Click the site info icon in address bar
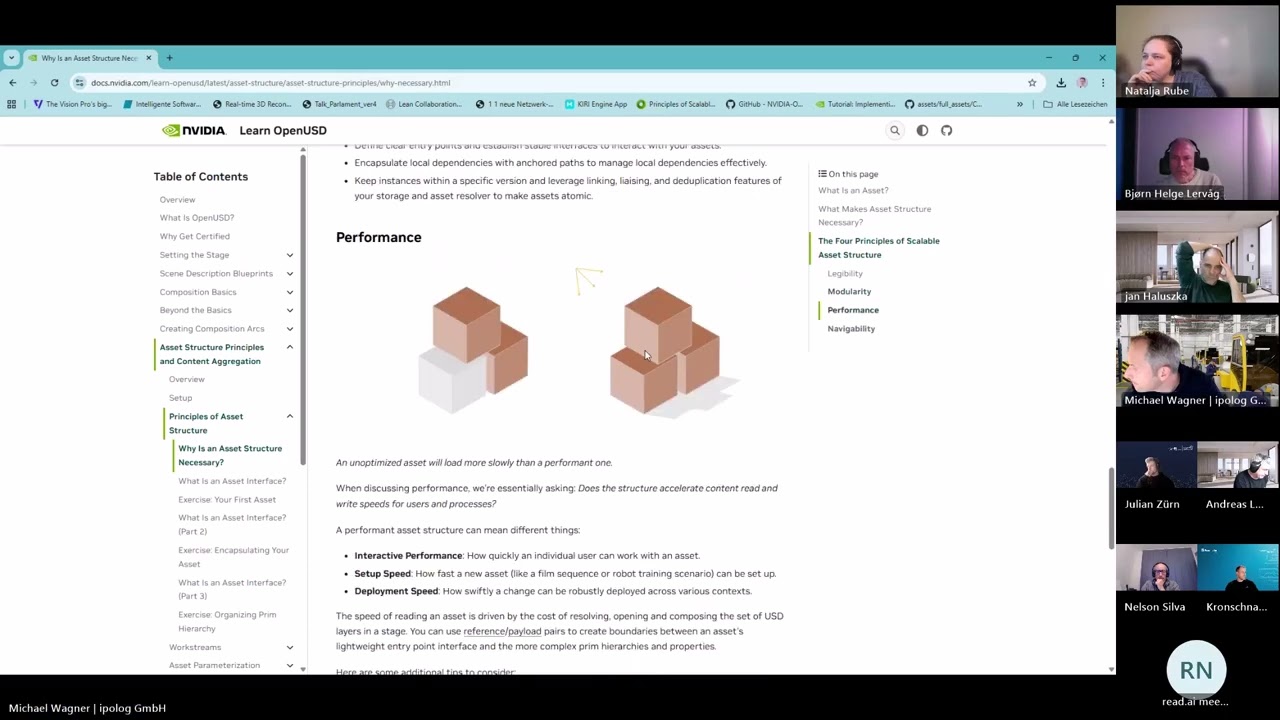Viewport: 1280px width, 720px height. click(x=80, y=83)
